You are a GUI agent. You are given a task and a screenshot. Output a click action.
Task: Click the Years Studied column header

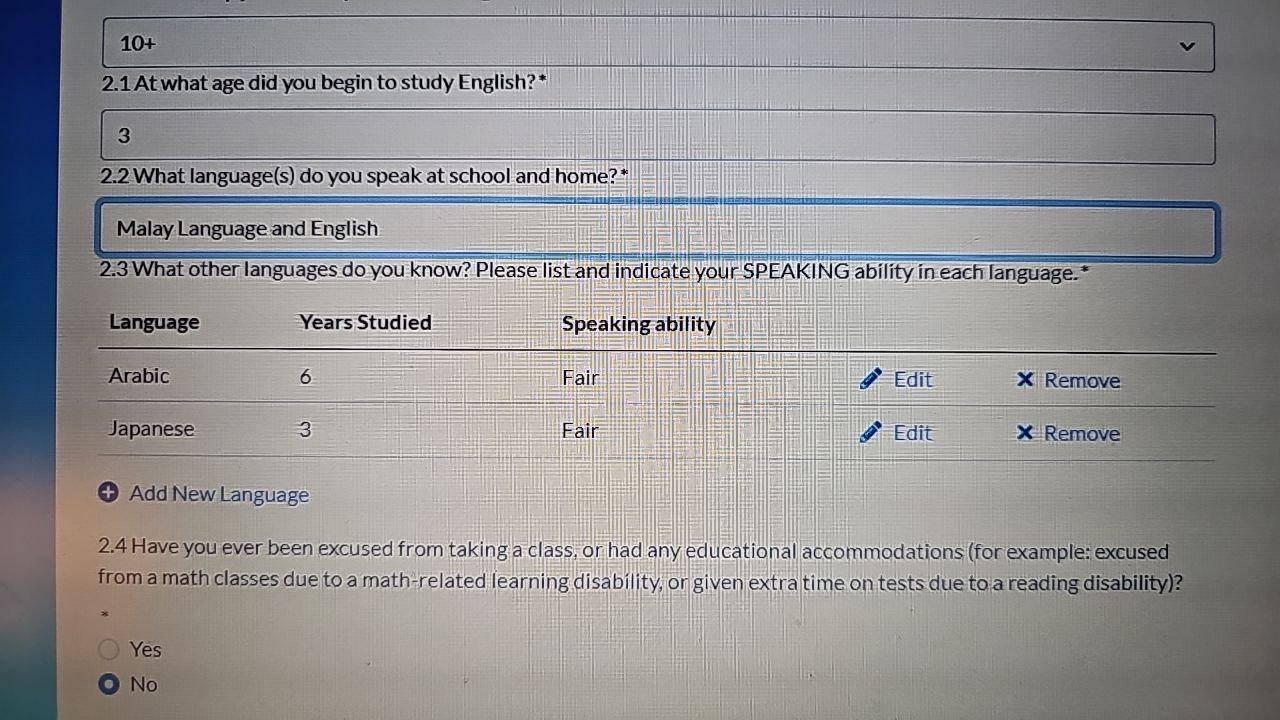(365, 322)
